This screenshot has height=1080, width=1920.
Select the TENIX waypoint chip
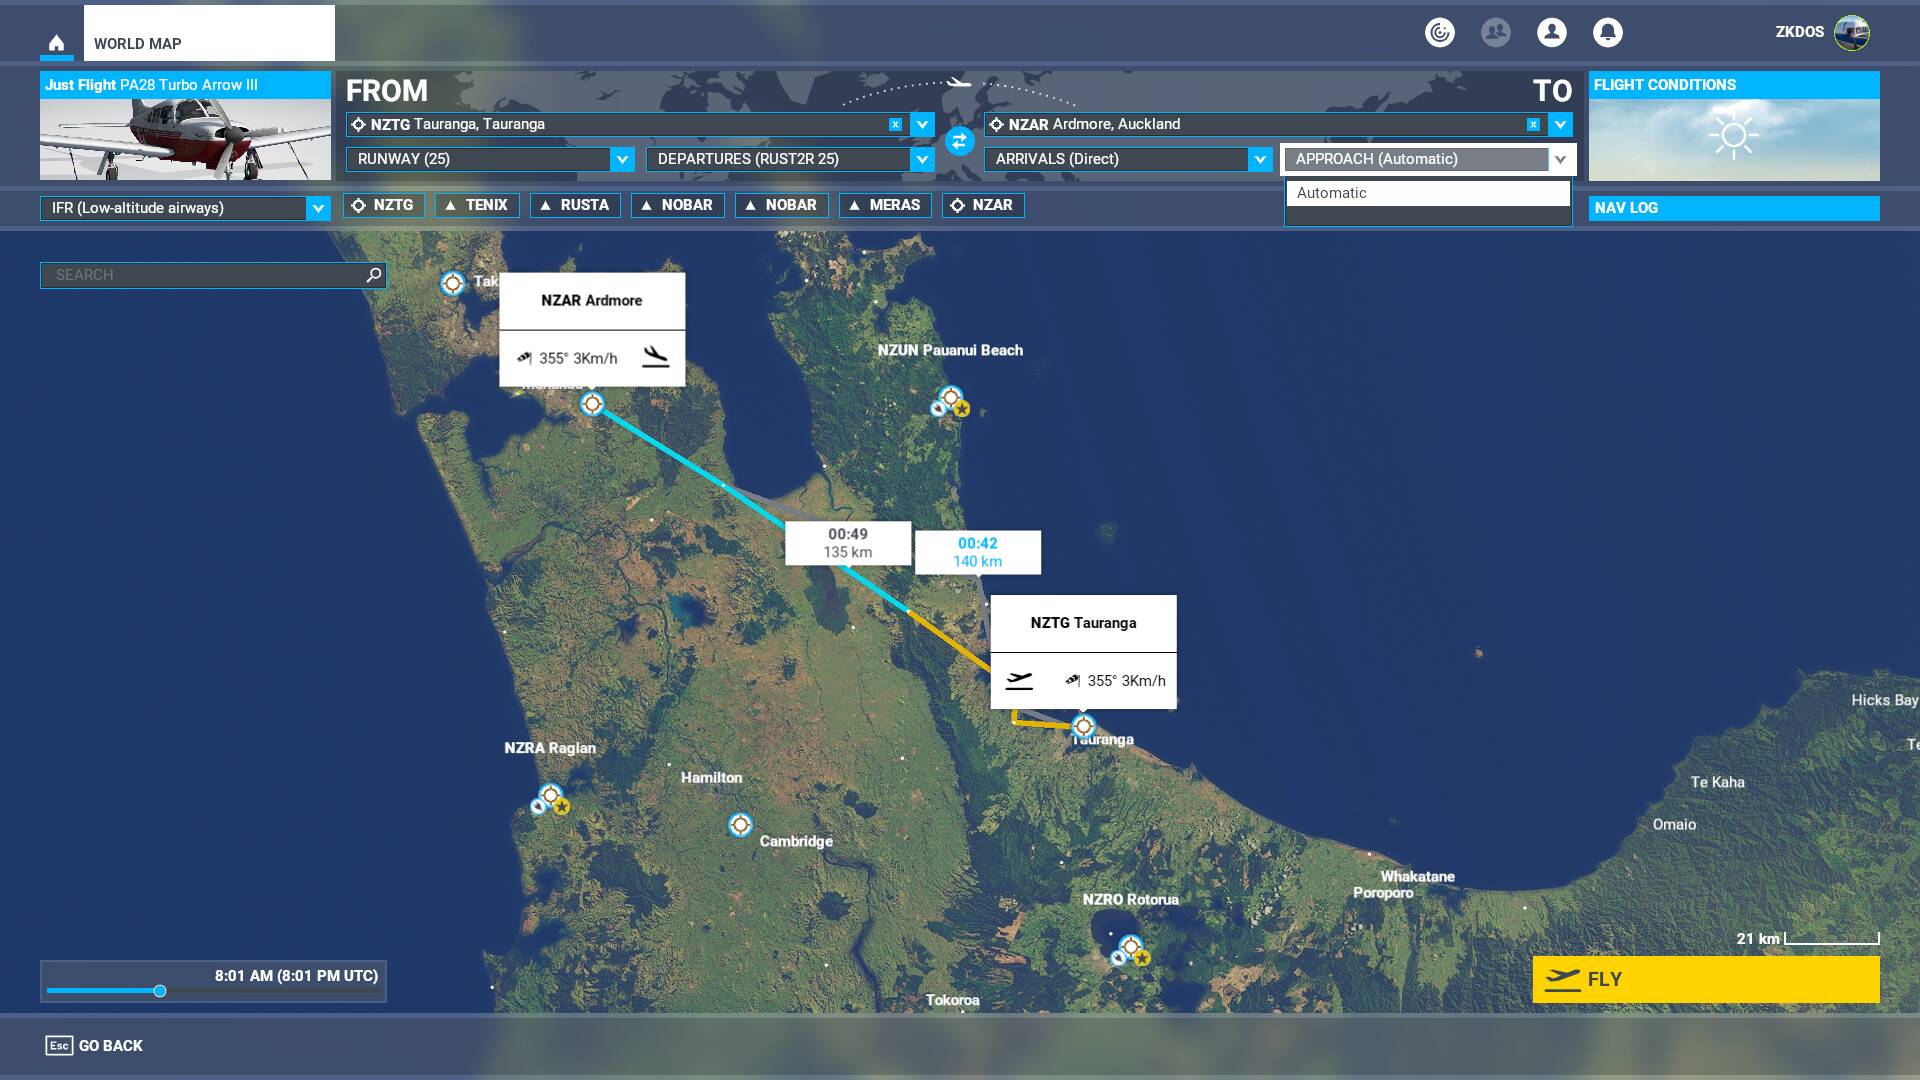click(x=477, y=205)
